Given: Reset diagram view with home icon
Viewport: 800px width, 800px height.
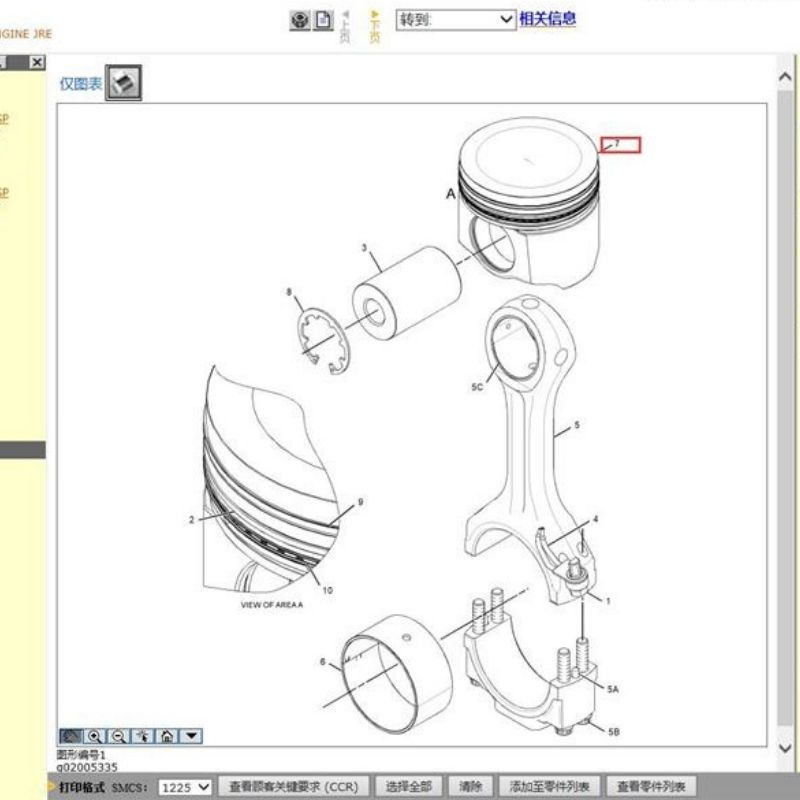Looking at the screenshot, I should [166, 736].
